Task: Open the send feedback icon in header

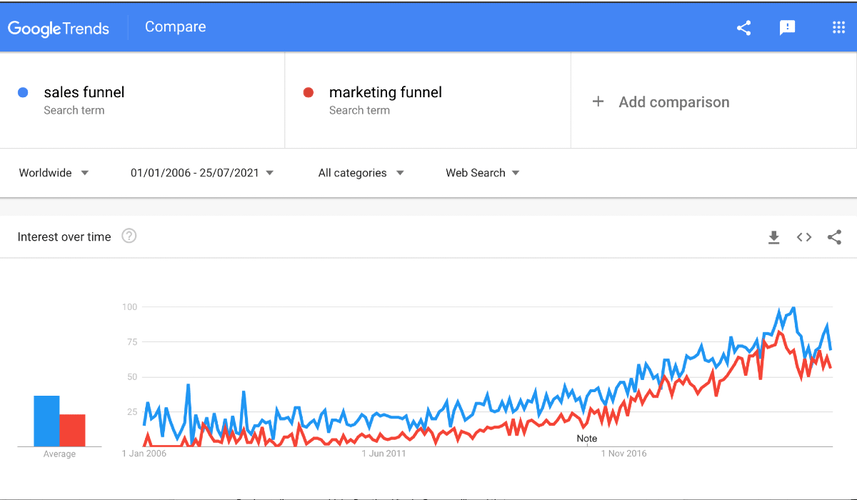Action: [x=787, y=28]
